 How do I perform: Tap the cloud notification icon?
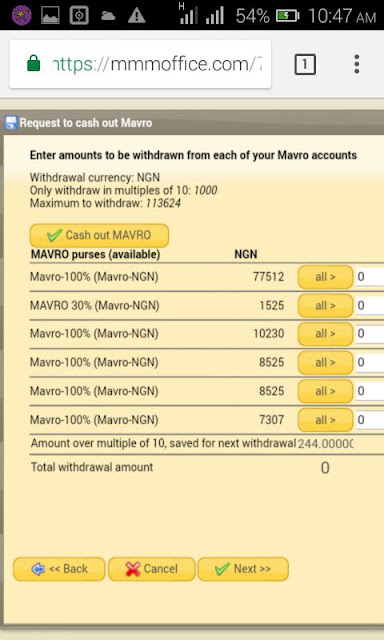pos(108,16)
